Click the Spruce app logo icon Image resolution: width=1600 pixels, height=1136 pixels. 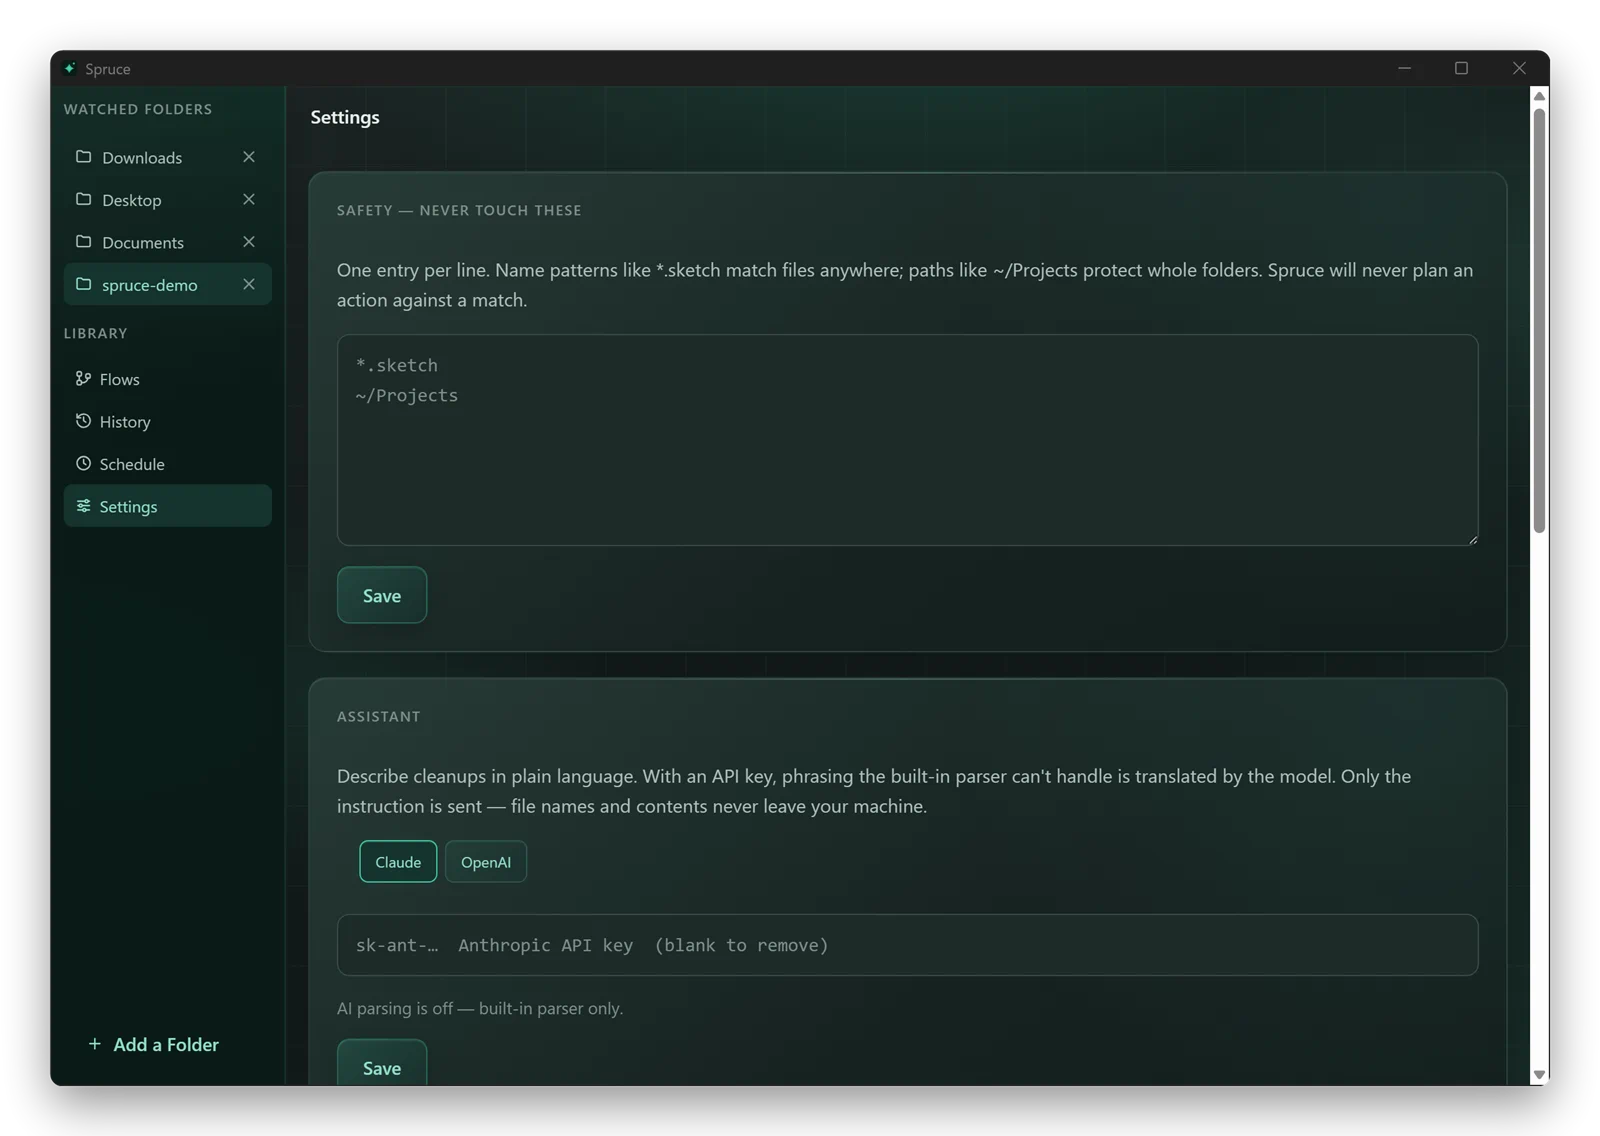coord(70,68)
